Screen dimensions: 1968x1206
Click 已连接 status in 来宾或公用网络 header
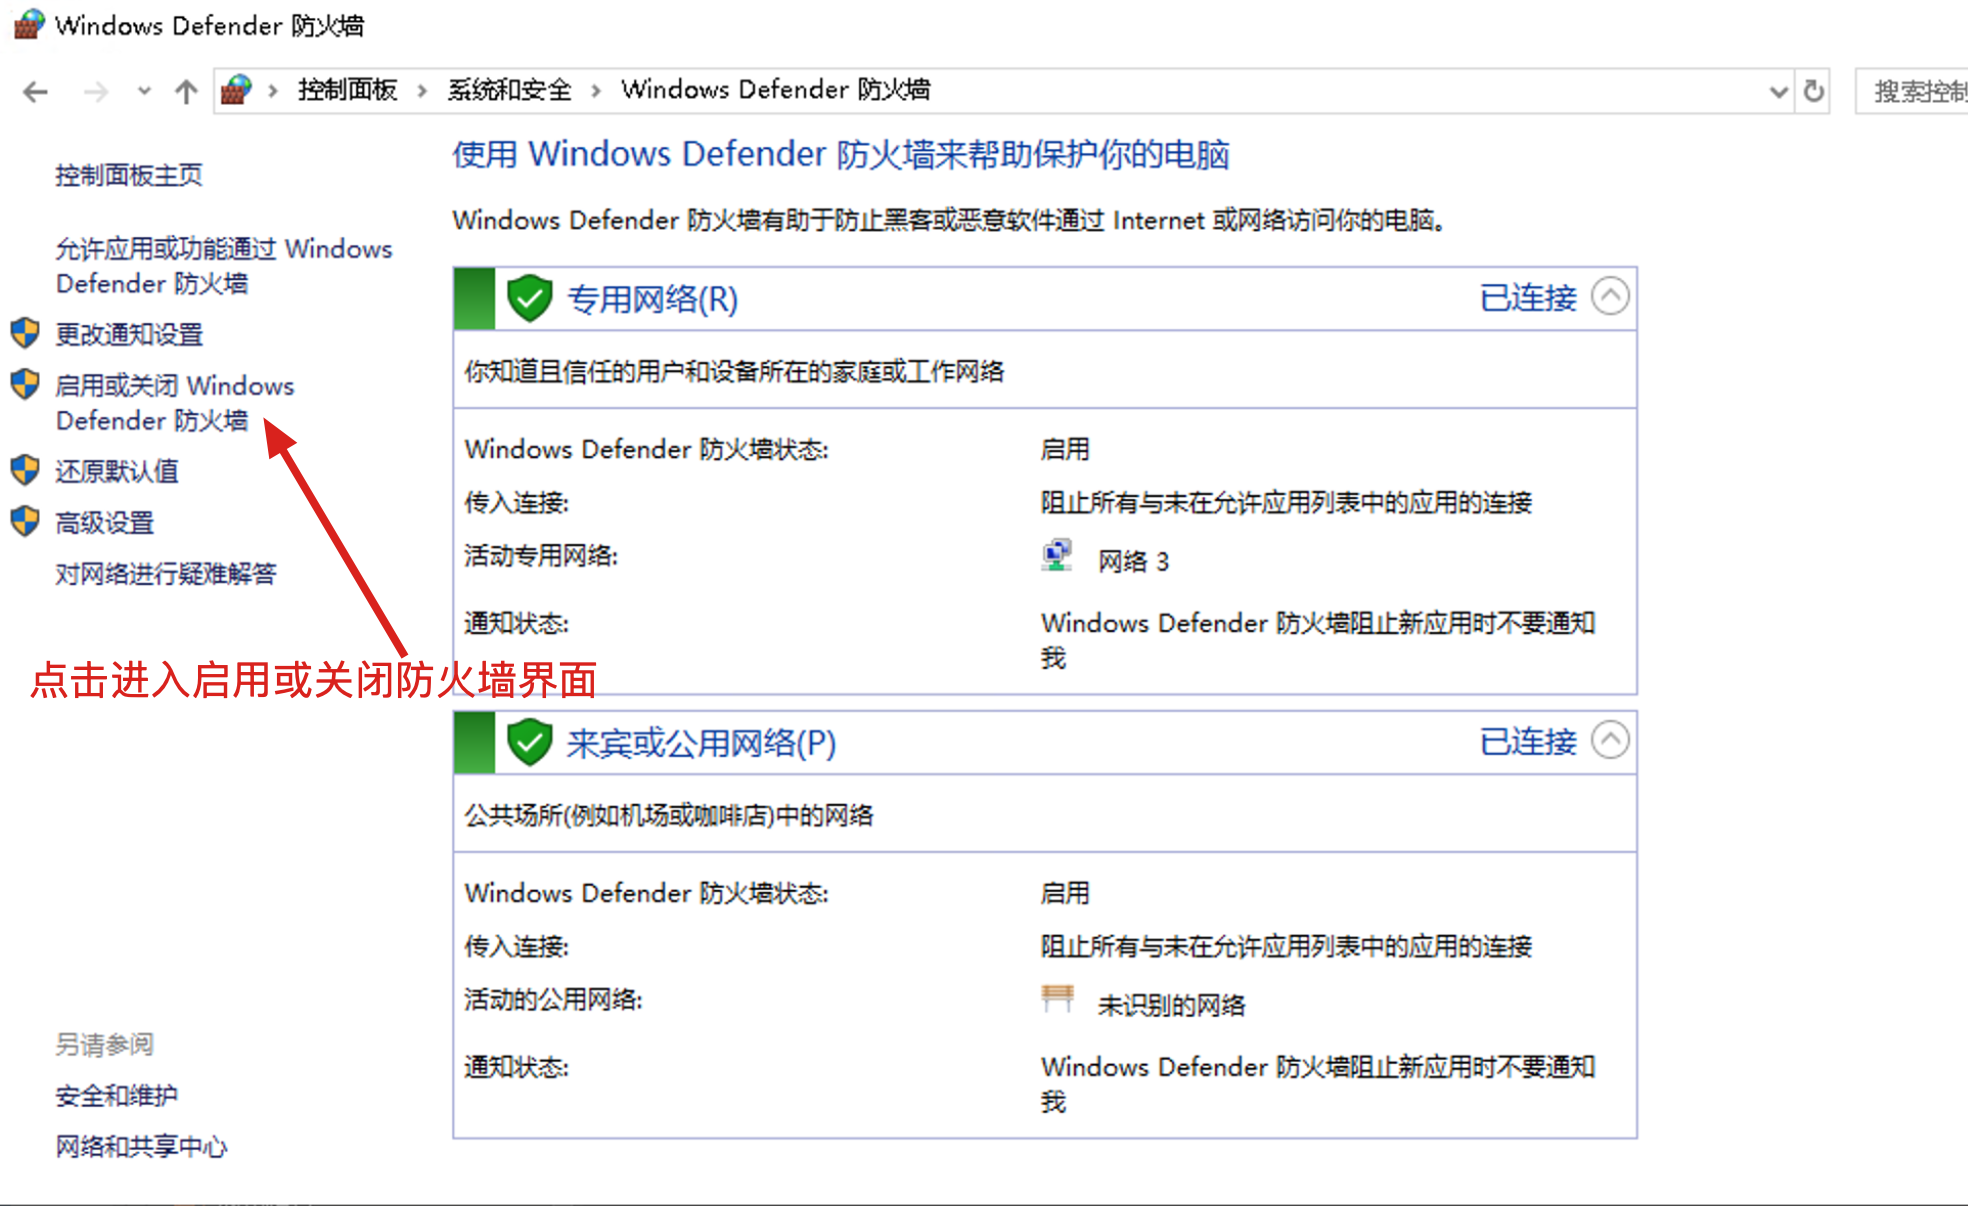1528,742
